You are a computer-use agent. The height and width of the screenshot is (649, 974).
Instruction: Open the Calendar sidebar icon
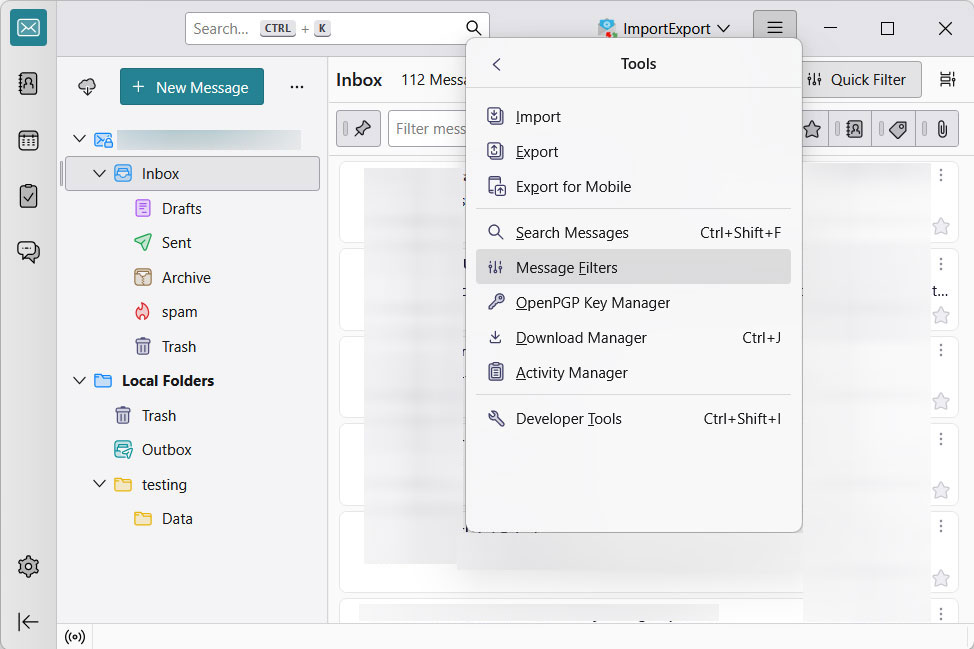[28, 140]
